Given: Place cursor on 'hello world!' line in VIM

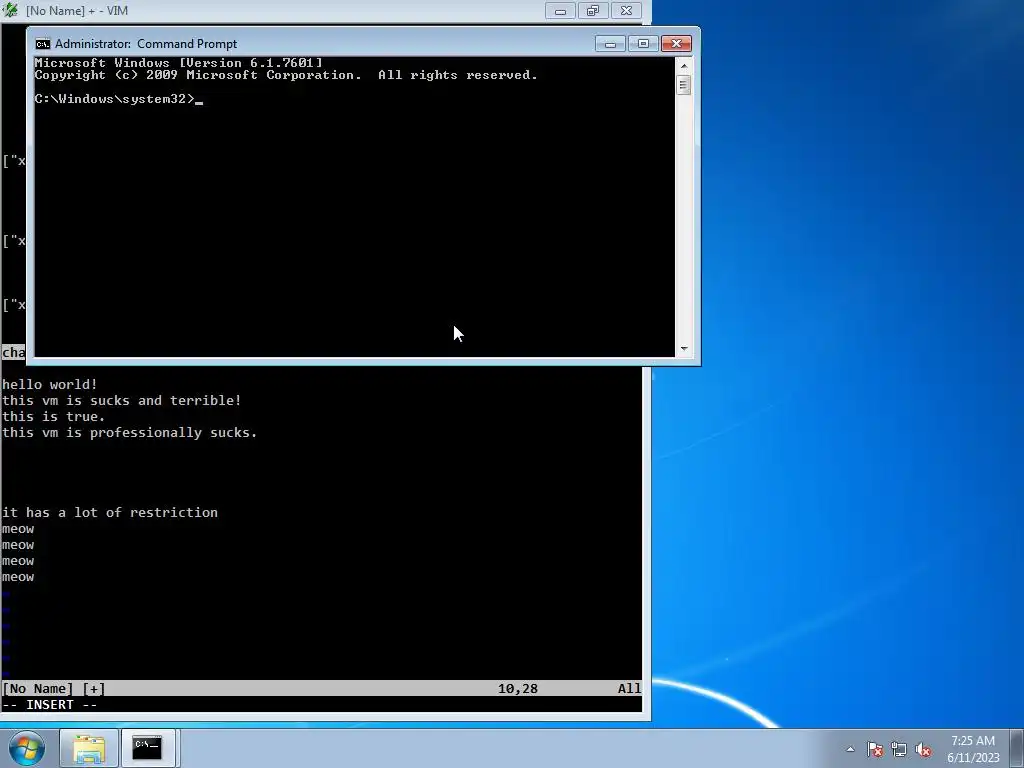Looking at the screenshot, I should coord(50,384).
